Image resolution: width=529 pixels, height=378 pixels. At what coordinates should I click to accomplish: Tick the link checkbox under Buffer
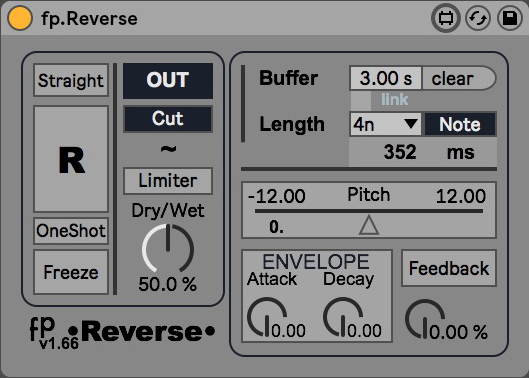click(x=361, y=100)
